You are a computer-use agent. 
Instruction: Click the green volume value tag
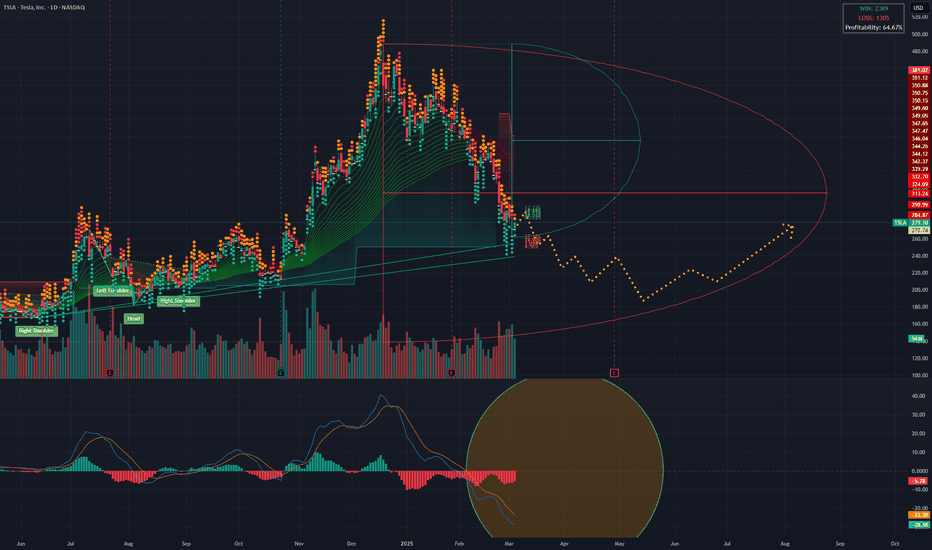point(917,338)
